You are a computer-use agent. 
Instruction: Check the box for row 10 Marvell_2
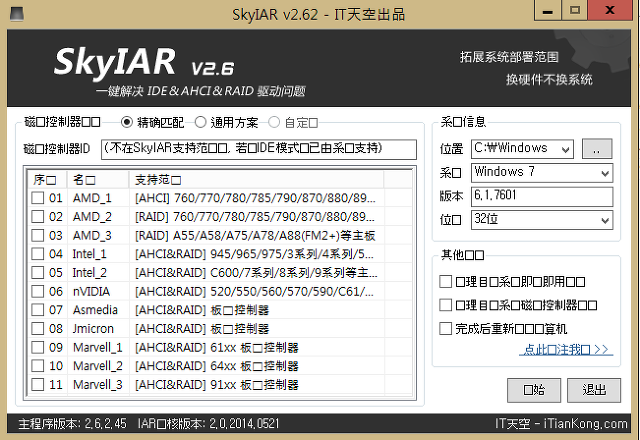(x=38, y=366)
